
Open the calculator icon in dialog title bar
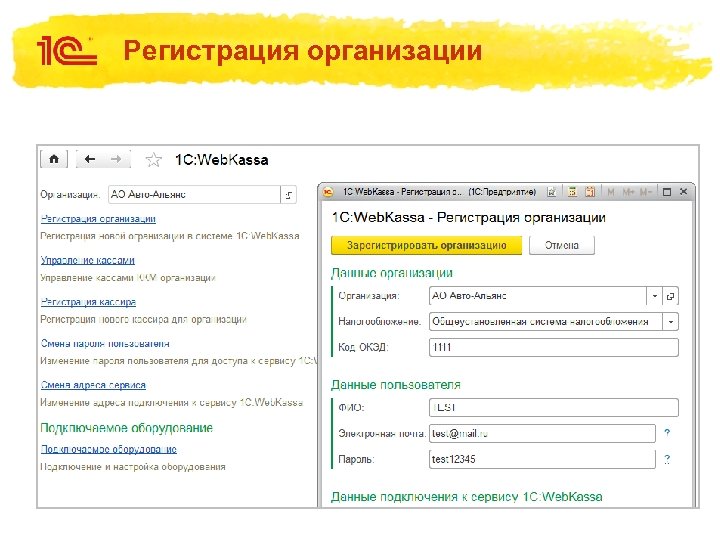pos(572,192)
